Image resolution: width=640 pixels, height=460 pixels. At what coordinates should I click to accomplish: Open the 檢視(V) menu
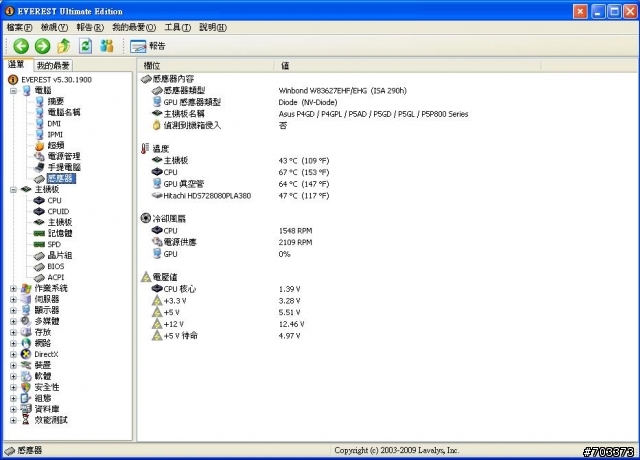tap(54, 27)
